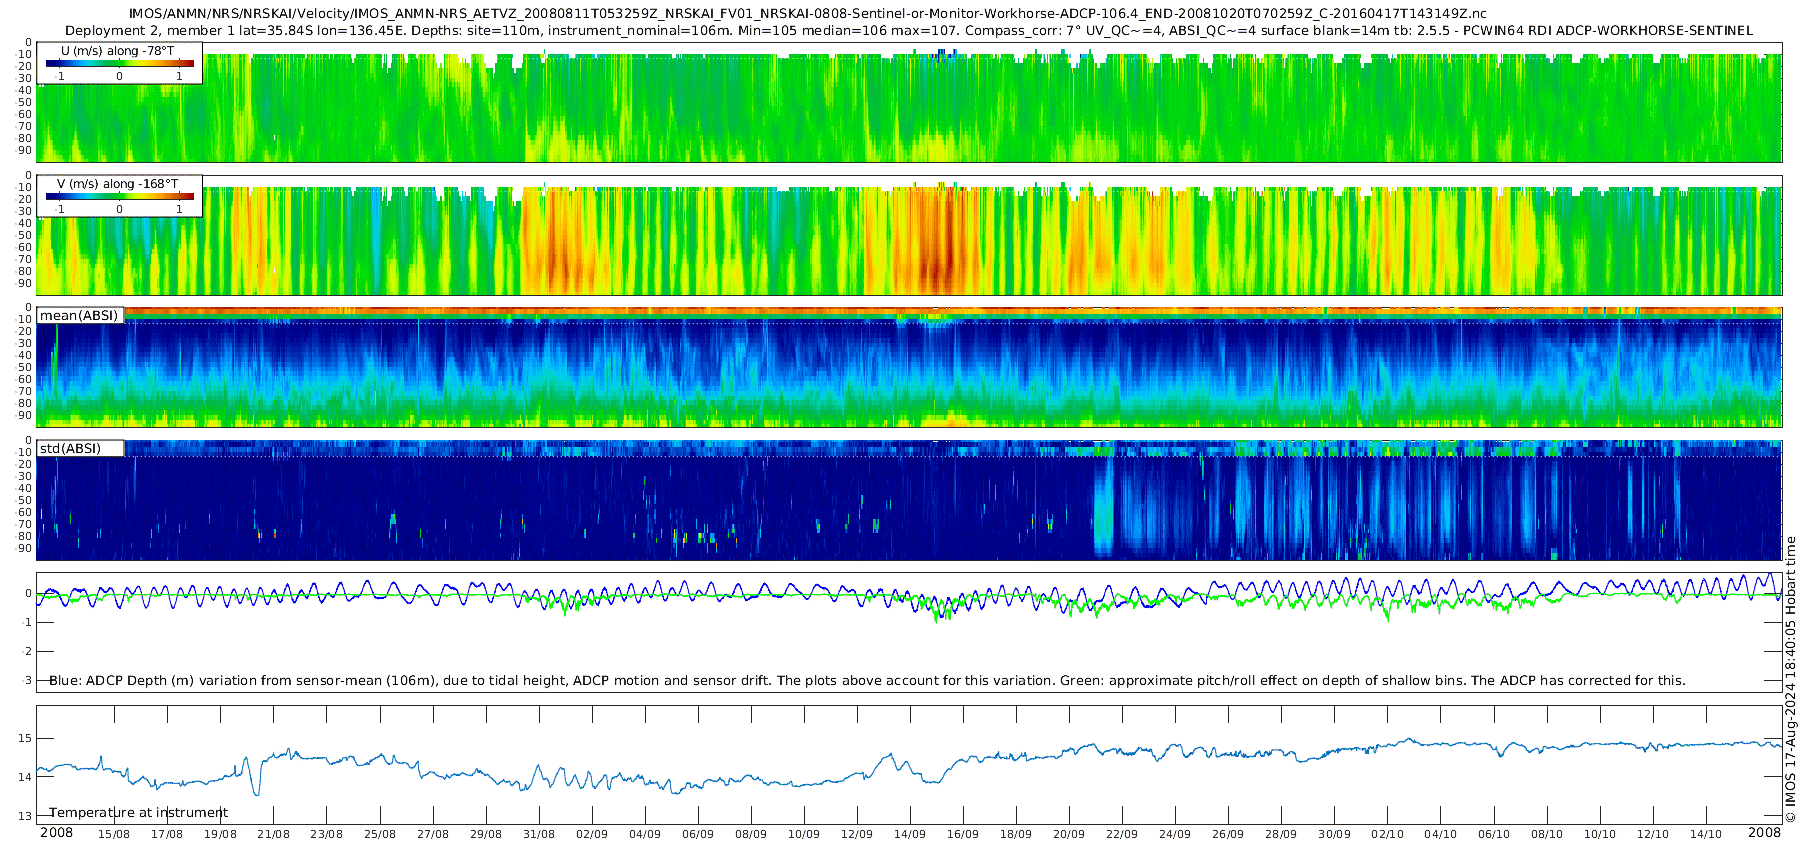Click the -2 tick on depth variation axis
The image size is (1800, 850).
click(27, 651)
